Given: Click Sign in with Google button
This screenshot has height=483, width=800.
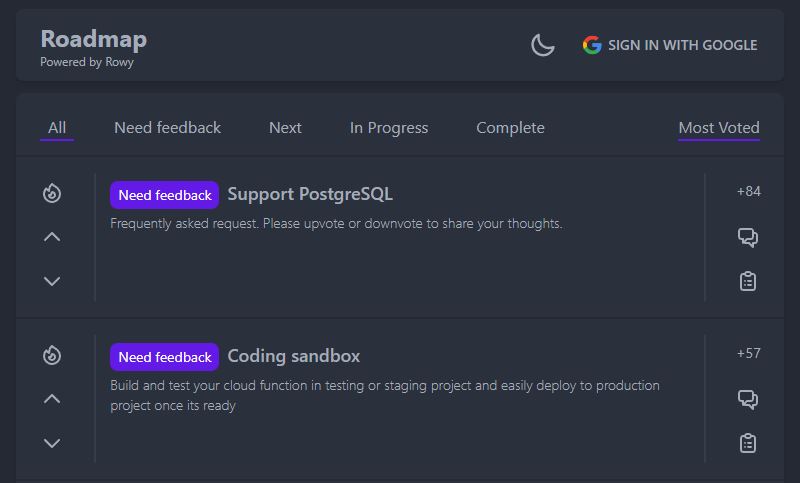Looking at the screenshot, I should point(670,45).
